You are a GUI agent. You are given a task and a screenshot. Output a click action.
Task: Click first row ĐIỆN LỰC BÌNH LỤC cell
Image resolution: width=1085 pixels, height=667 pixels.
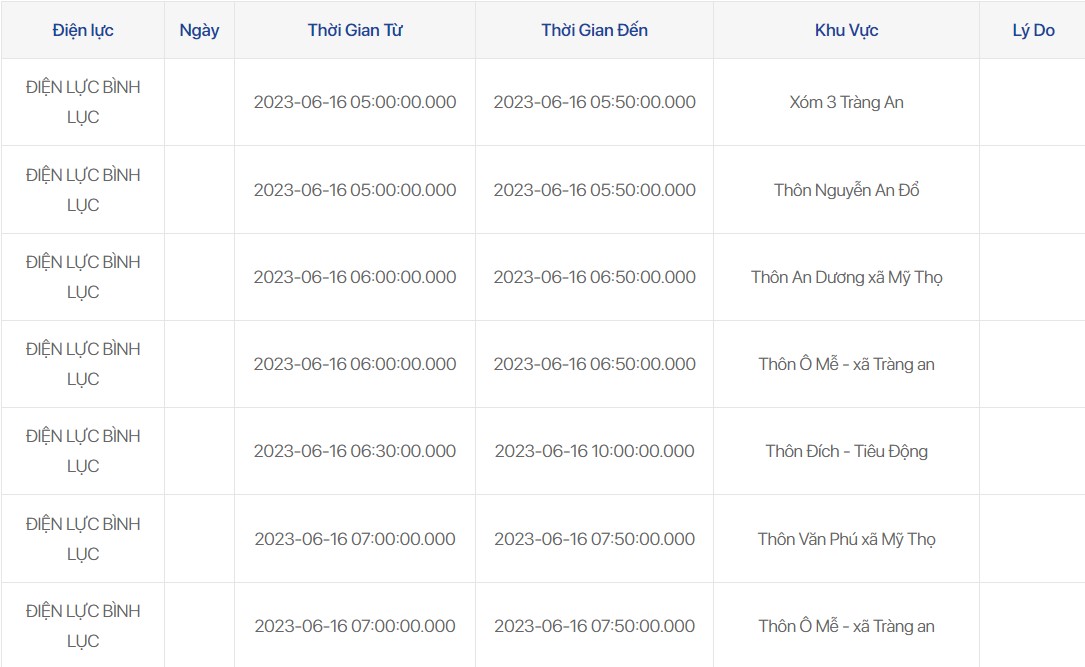click(83, 102)
